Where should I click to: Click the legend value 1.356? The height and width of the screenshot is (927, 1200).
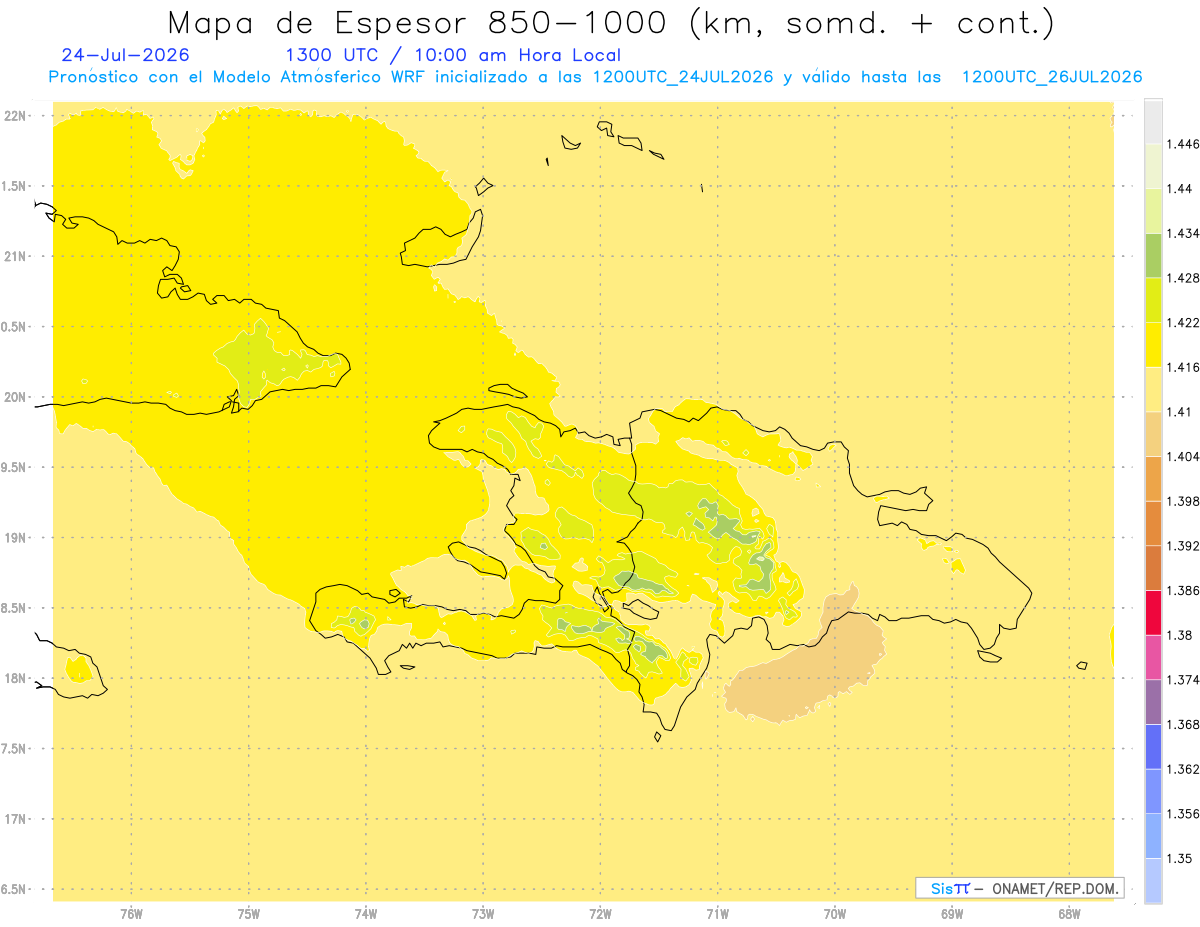coord(1185,813)
